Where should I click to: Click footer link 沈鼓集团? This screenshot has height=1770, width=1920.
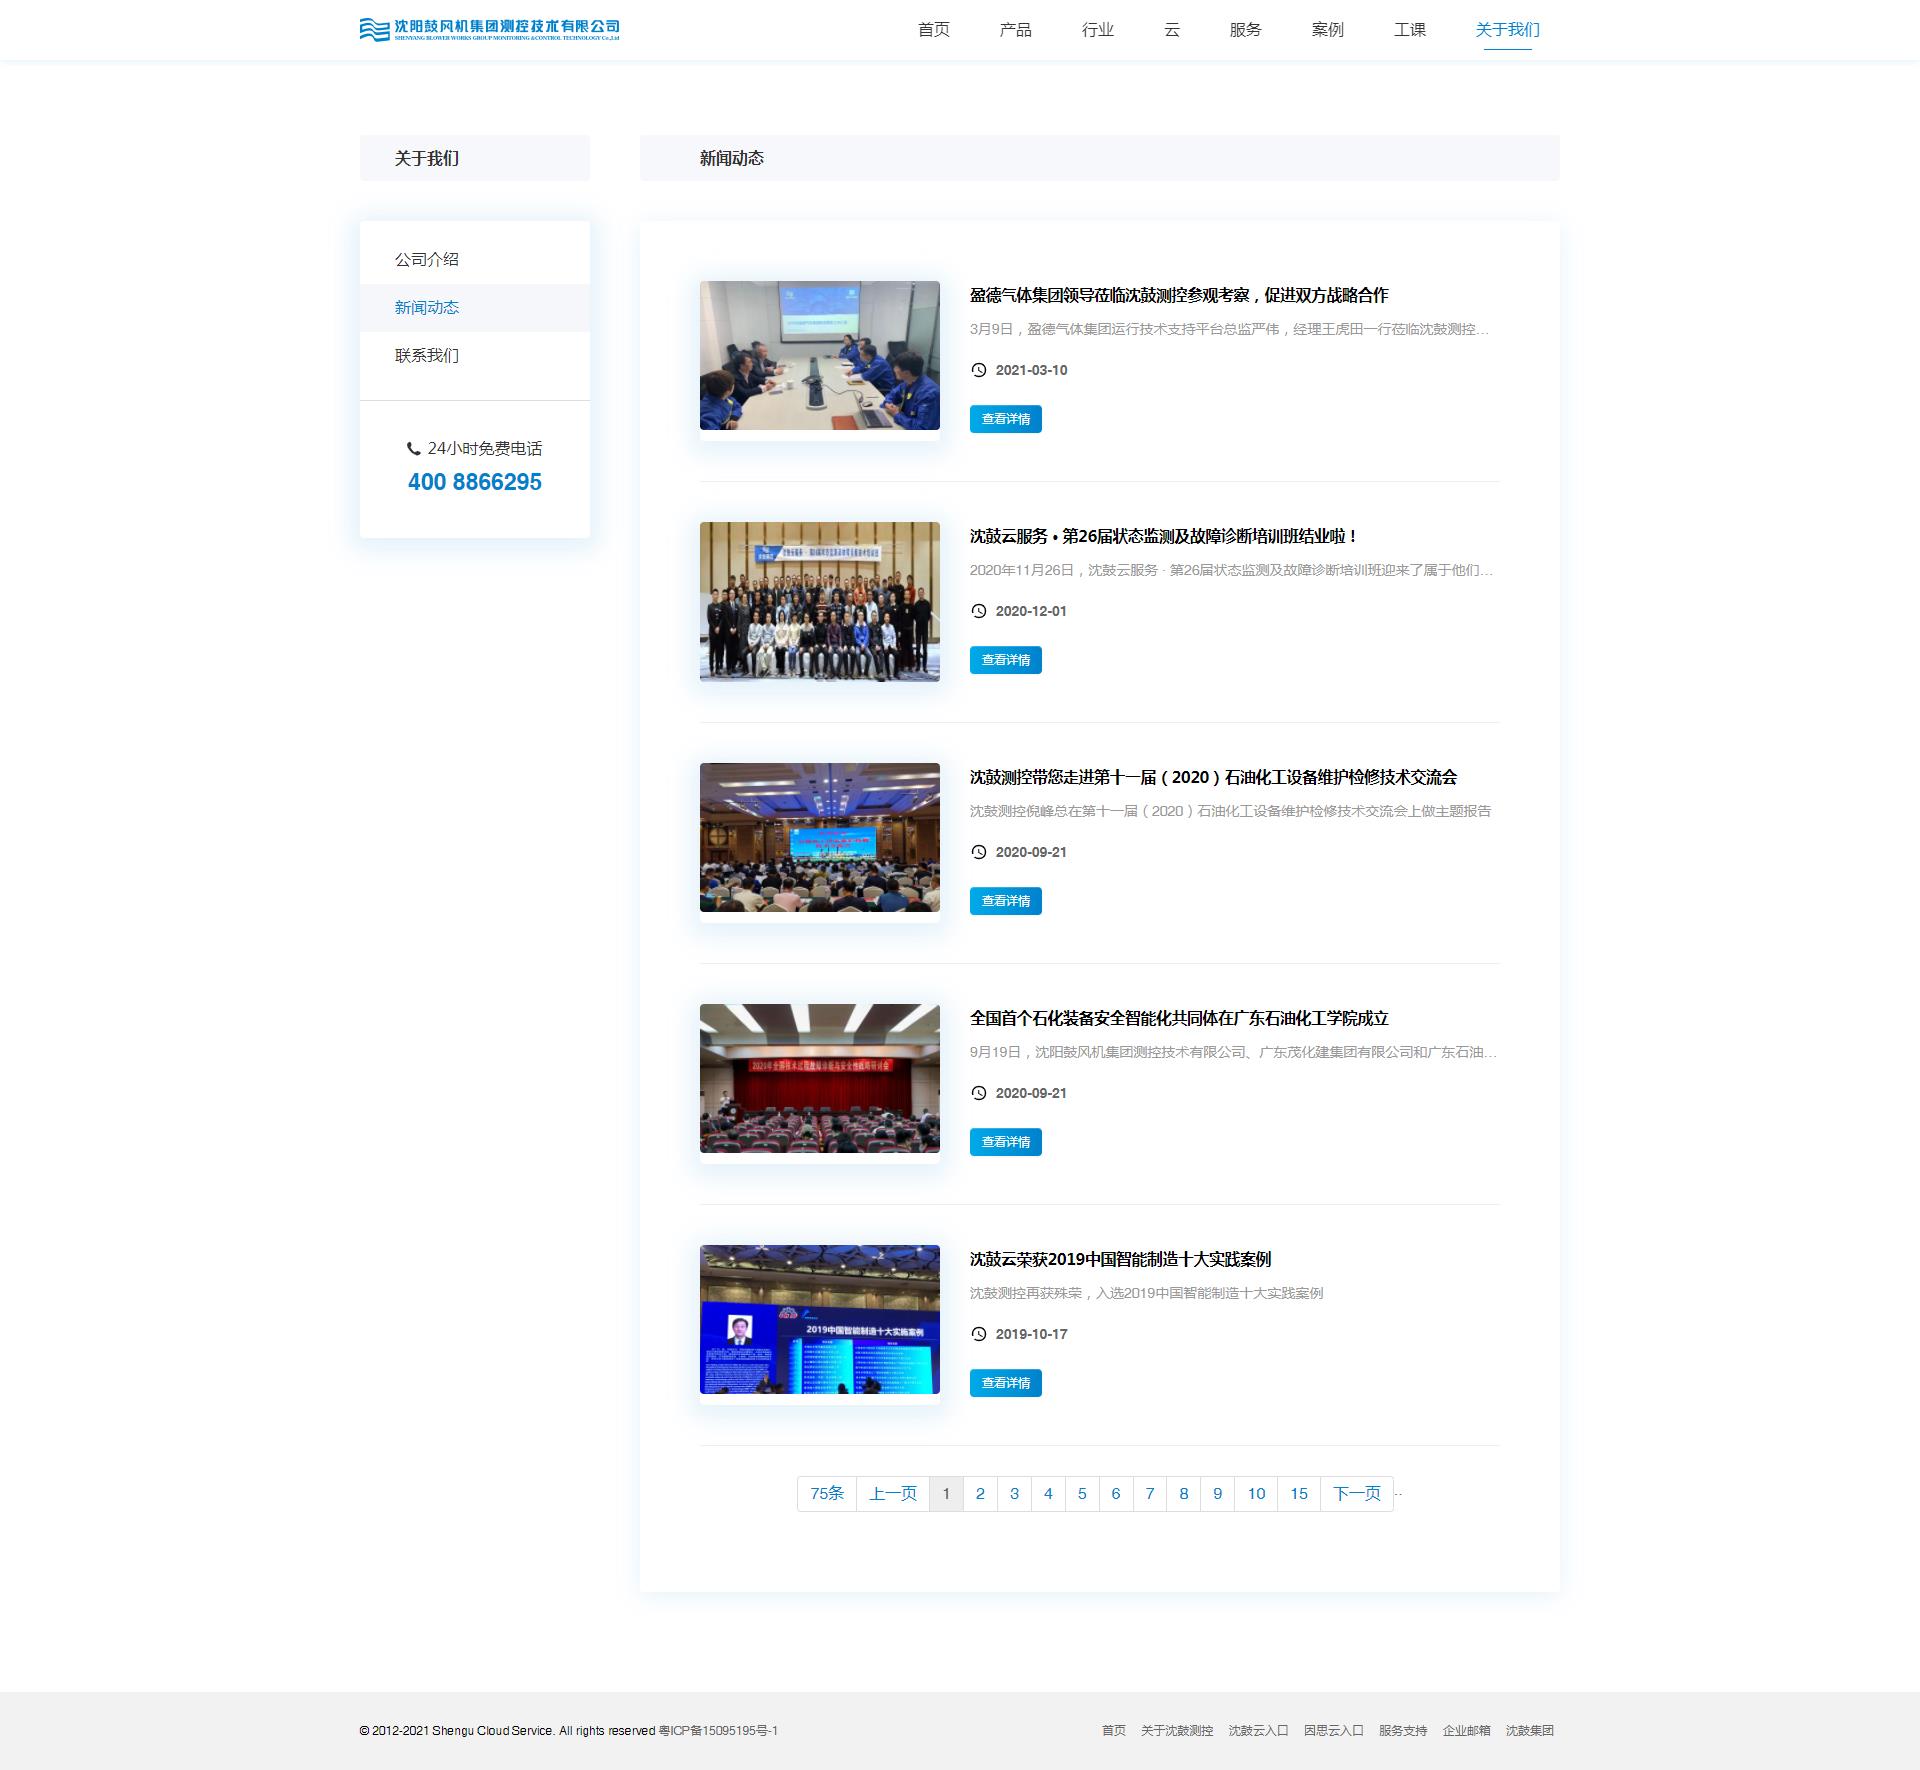1530,1731
